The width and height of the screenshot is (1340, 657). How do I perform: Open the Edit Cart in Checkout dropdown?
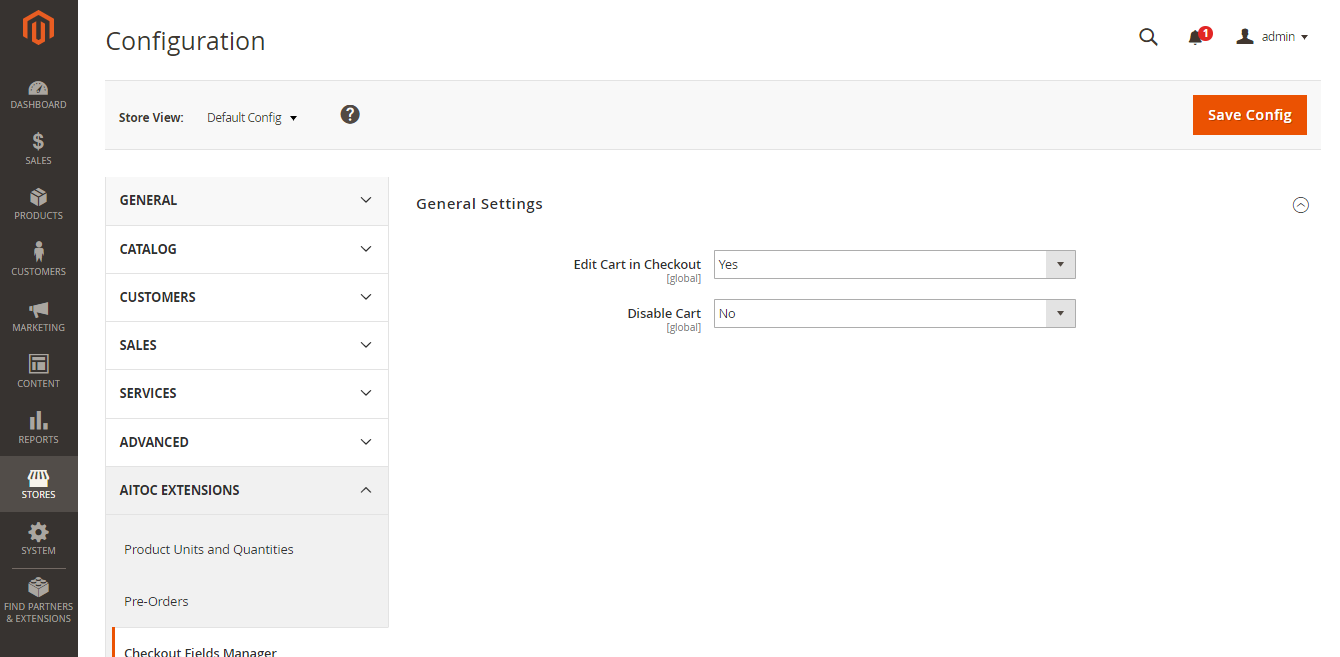(x=894, y=265)
